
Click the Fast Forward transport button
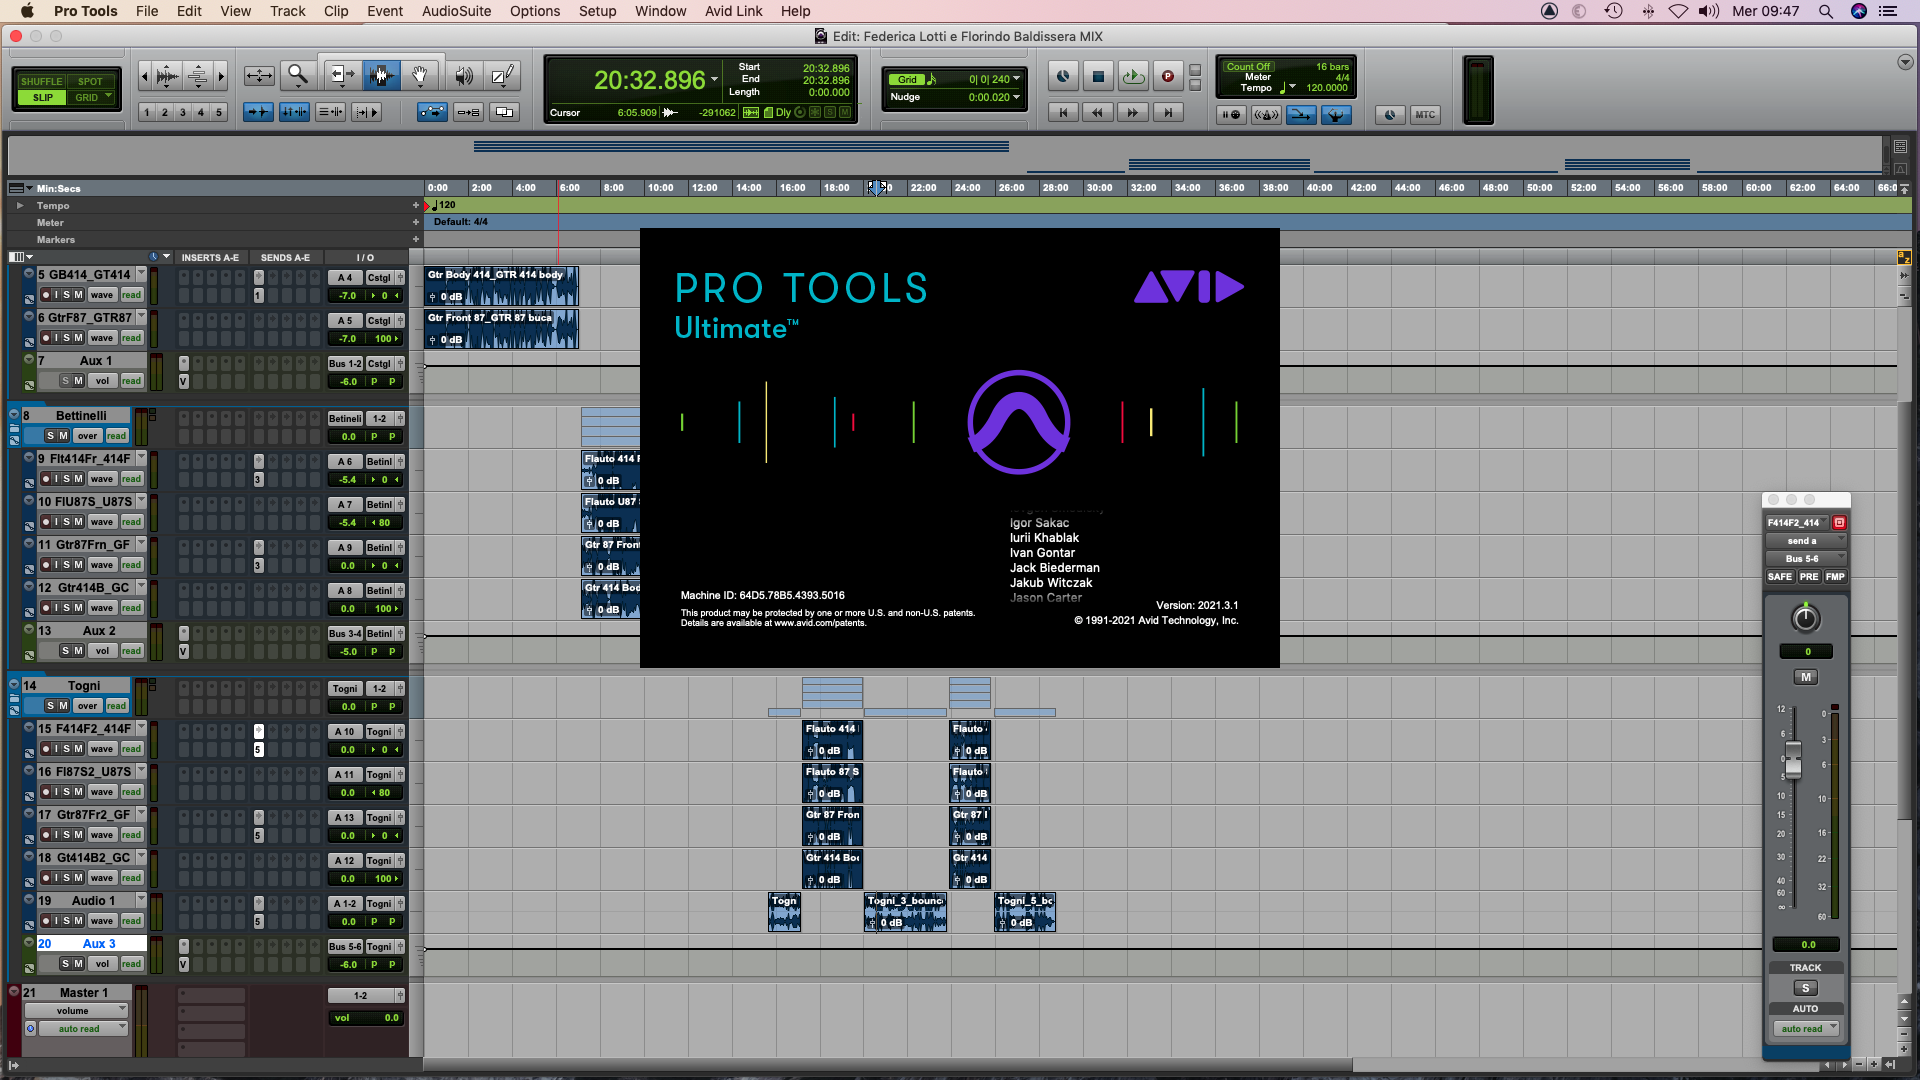pyautogui.click(x=1133, y=113)
